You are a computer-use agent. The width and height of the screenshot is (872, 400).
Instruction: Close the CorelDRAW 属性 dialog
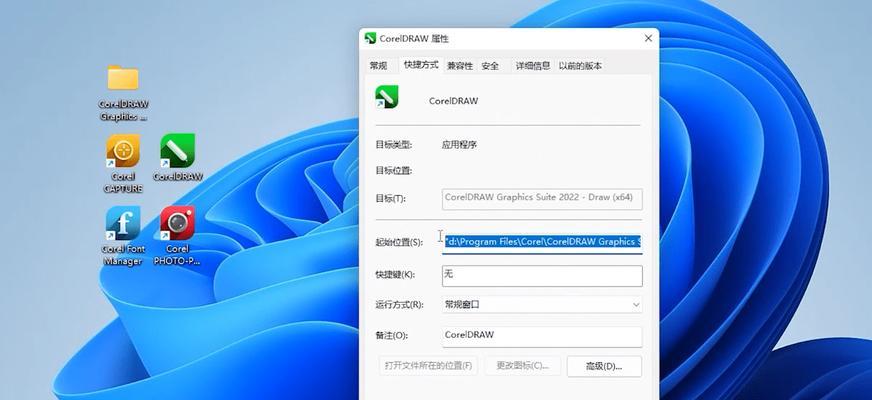click(x=648, y=38)
